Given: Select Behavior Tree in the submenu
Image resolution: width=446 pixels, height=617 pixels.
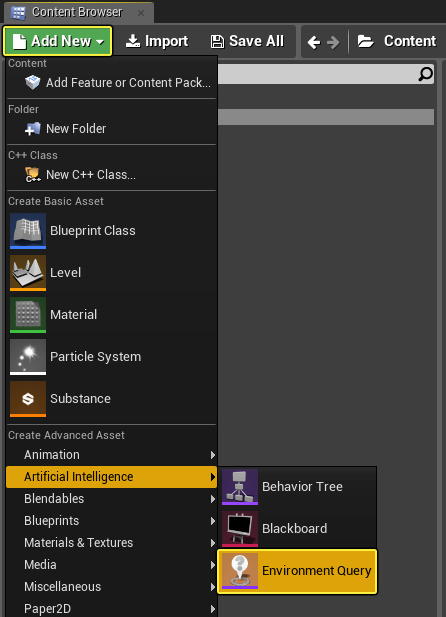Looking at the screenshot, I should tap(298, 487).
